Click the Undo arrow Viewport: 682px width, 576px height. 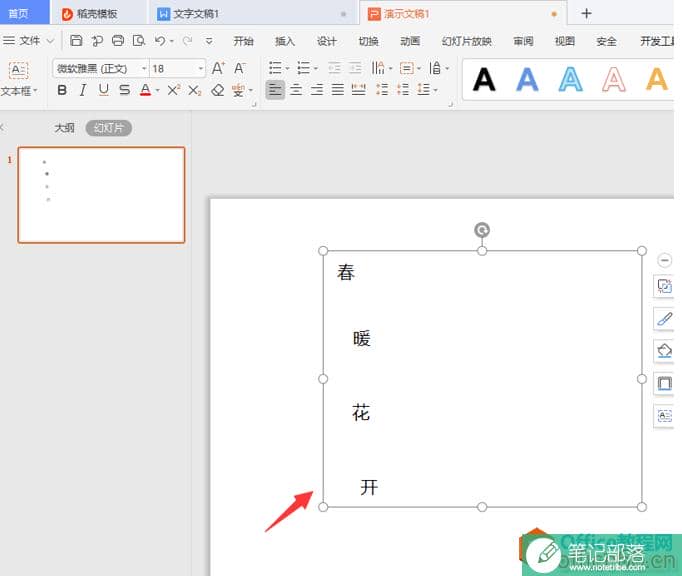click(x=160, y=40)
